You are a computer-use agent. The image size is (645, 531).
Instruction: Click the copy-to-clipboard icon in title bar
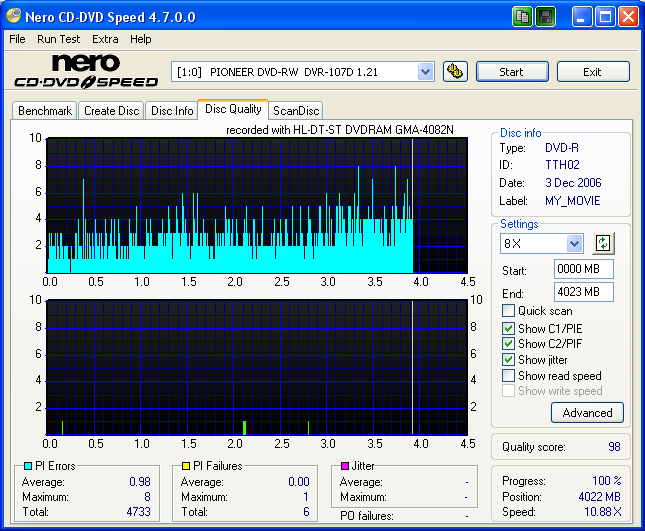(x=522, y=17)
